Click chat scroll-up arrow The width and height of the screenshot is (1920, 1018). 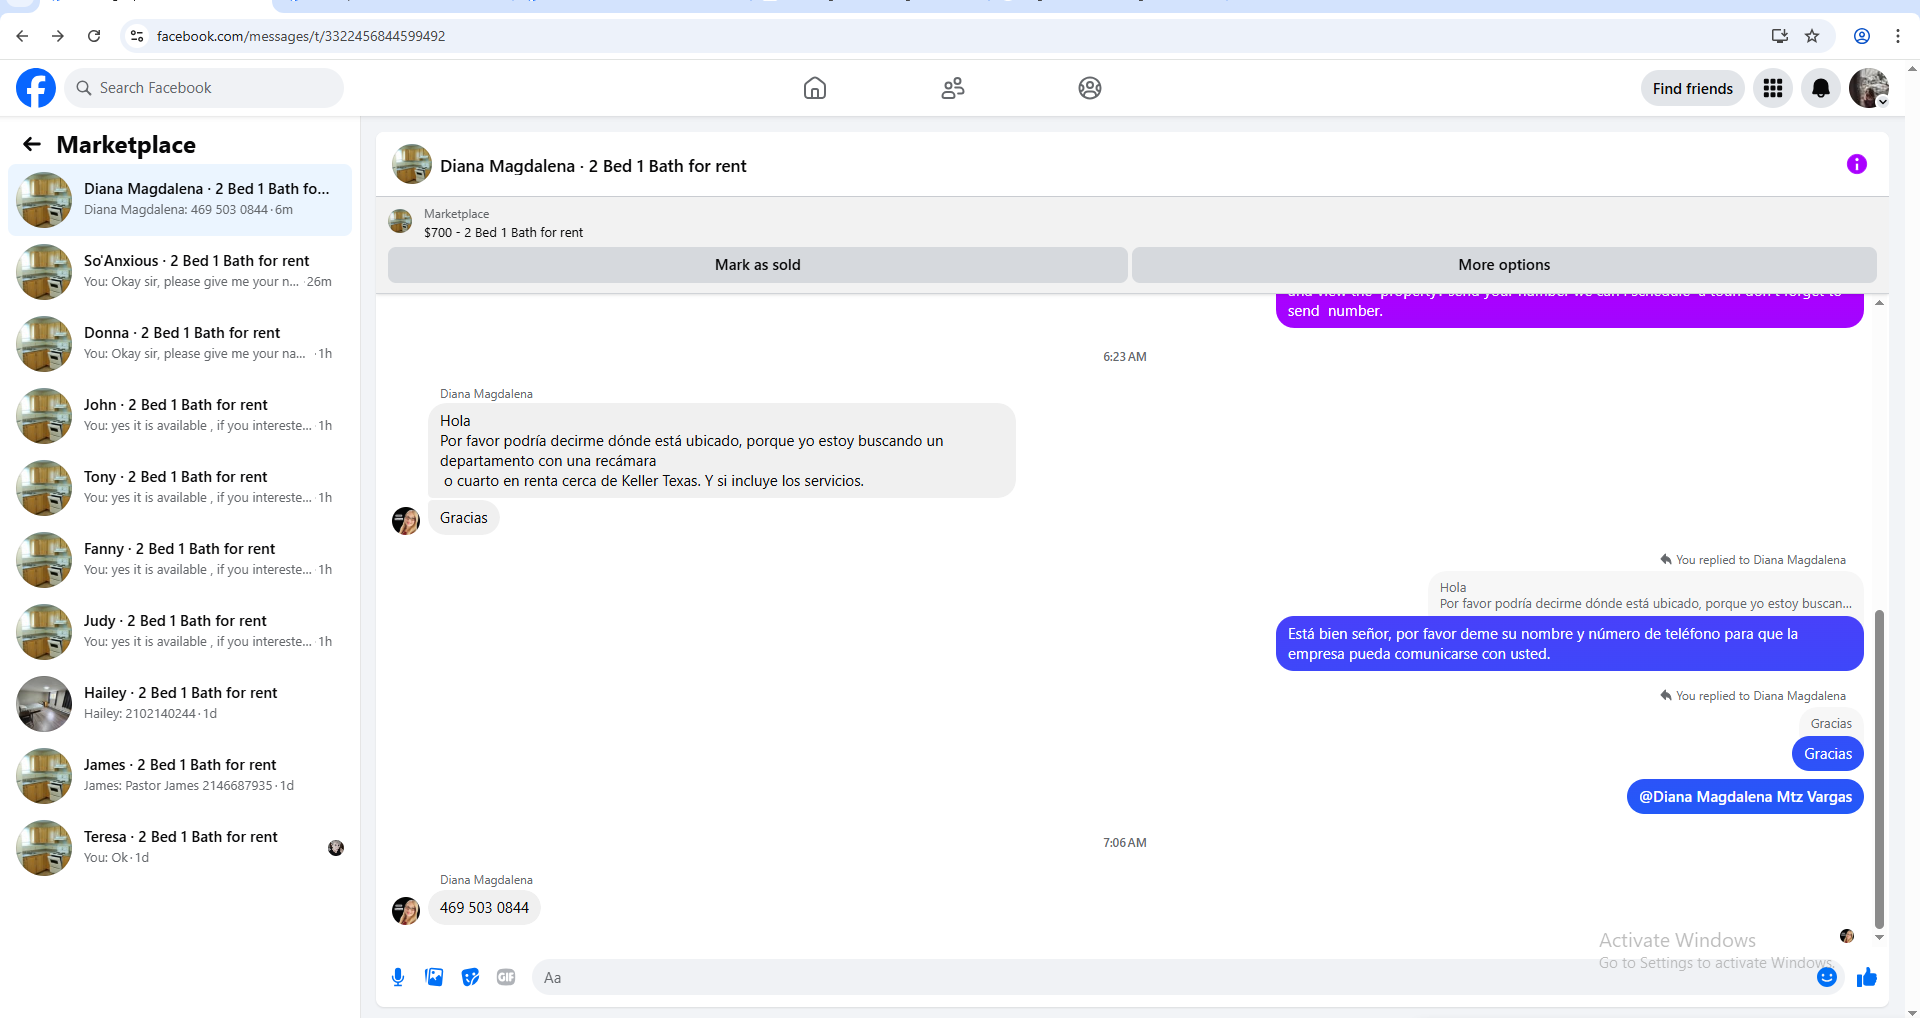(x=1879, y=302)
